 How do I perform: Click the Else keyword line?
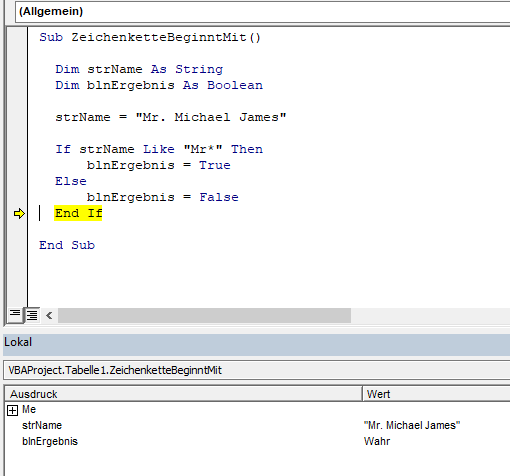71,181
